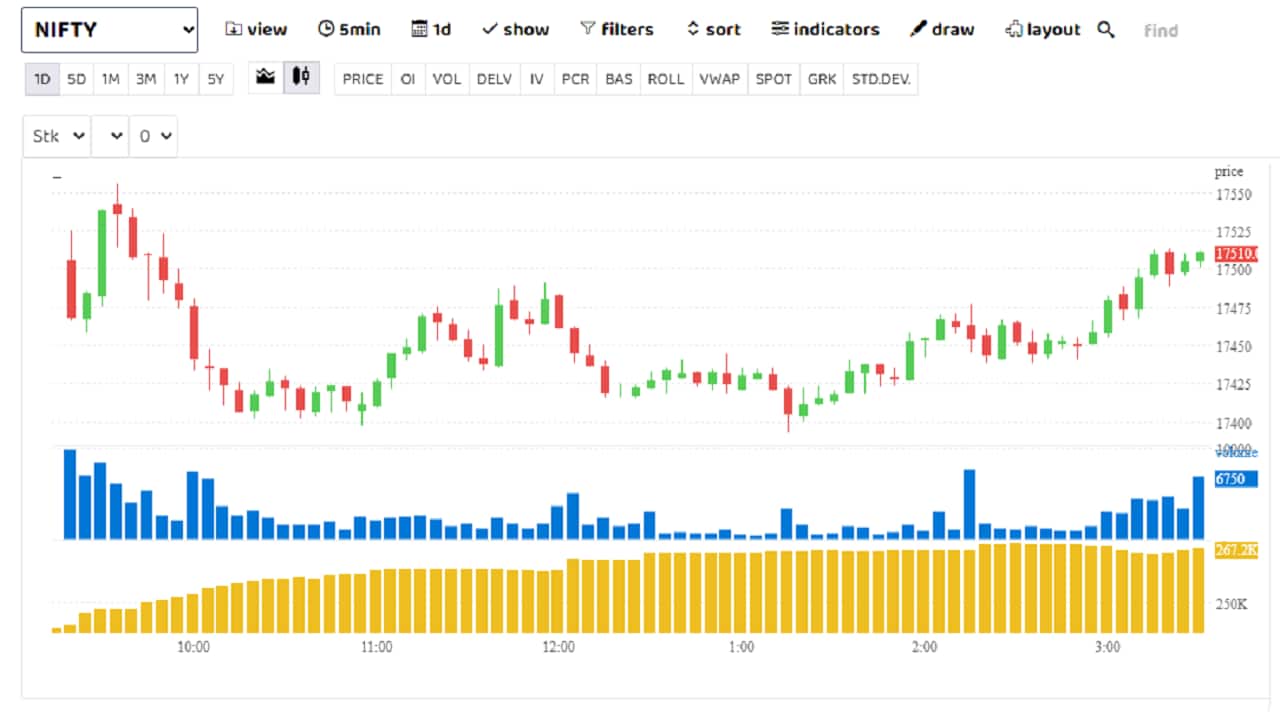The width and height of the screenshot is (1280, 712).
Task: Open the 5min interval clock selector
Action: (326, 30)
